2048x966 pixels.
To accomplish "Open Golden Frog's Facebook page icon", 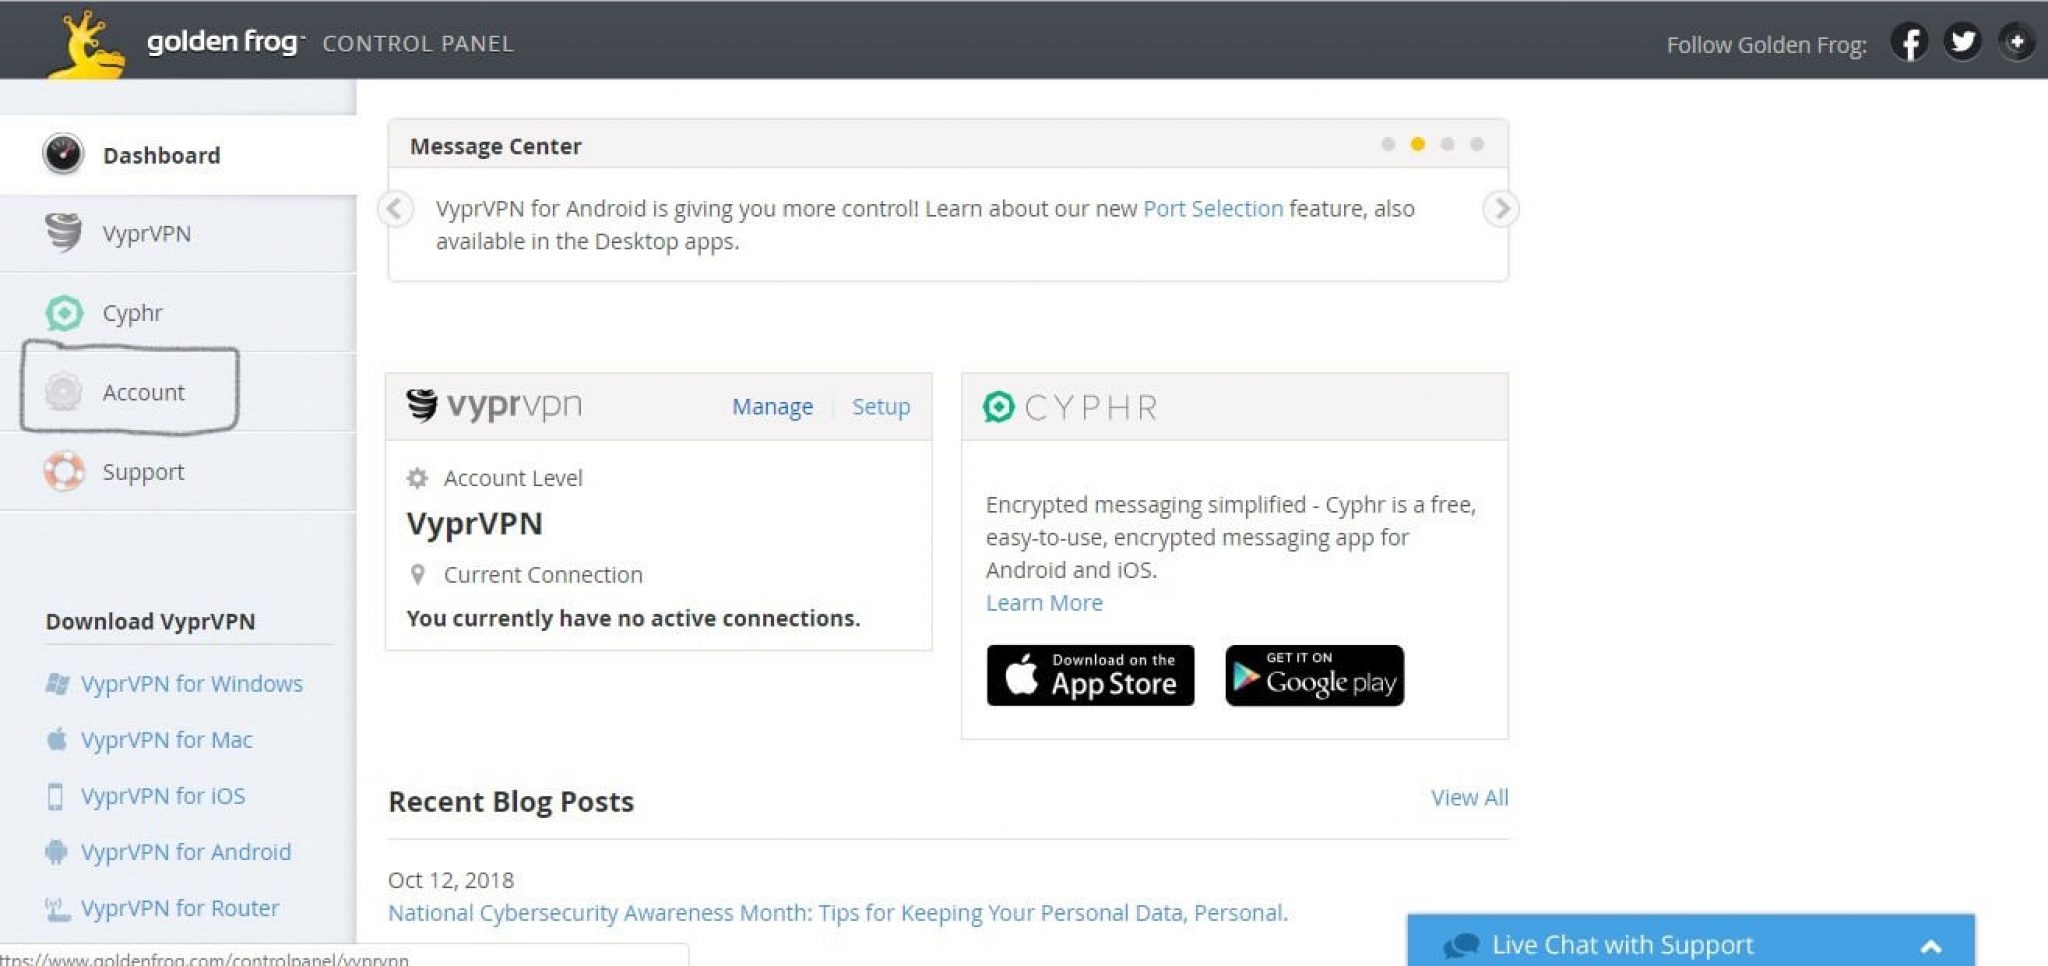I will click(x=1909, y=43).
